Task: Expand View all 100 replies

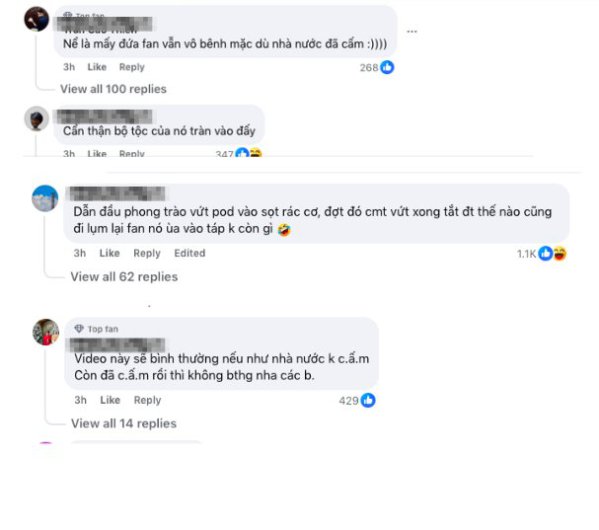Action: click(x=113, y=89)
